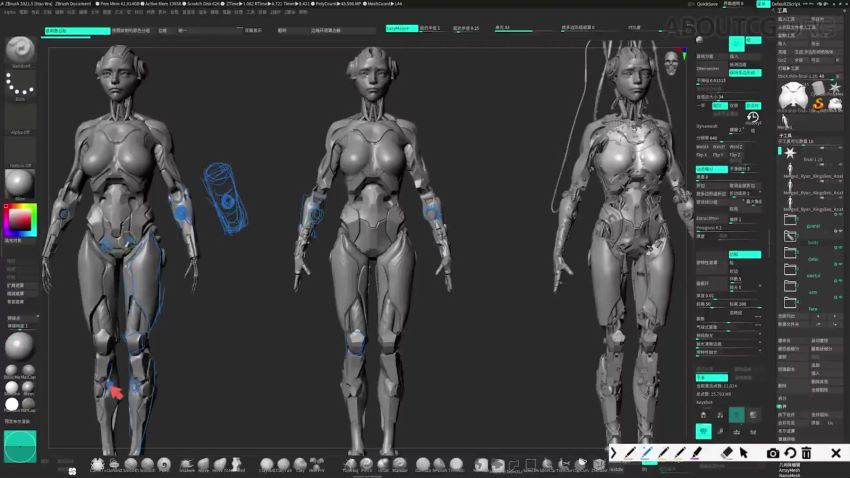Click the Flip Y button
Viewport: 850px width, 478px height.
[718, 155]
